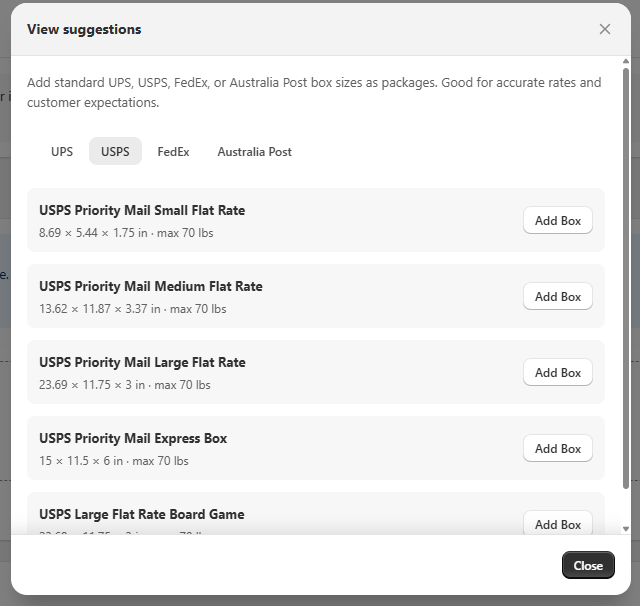Click the View suggestions heading
640x606 pixels.
[84, 30]
